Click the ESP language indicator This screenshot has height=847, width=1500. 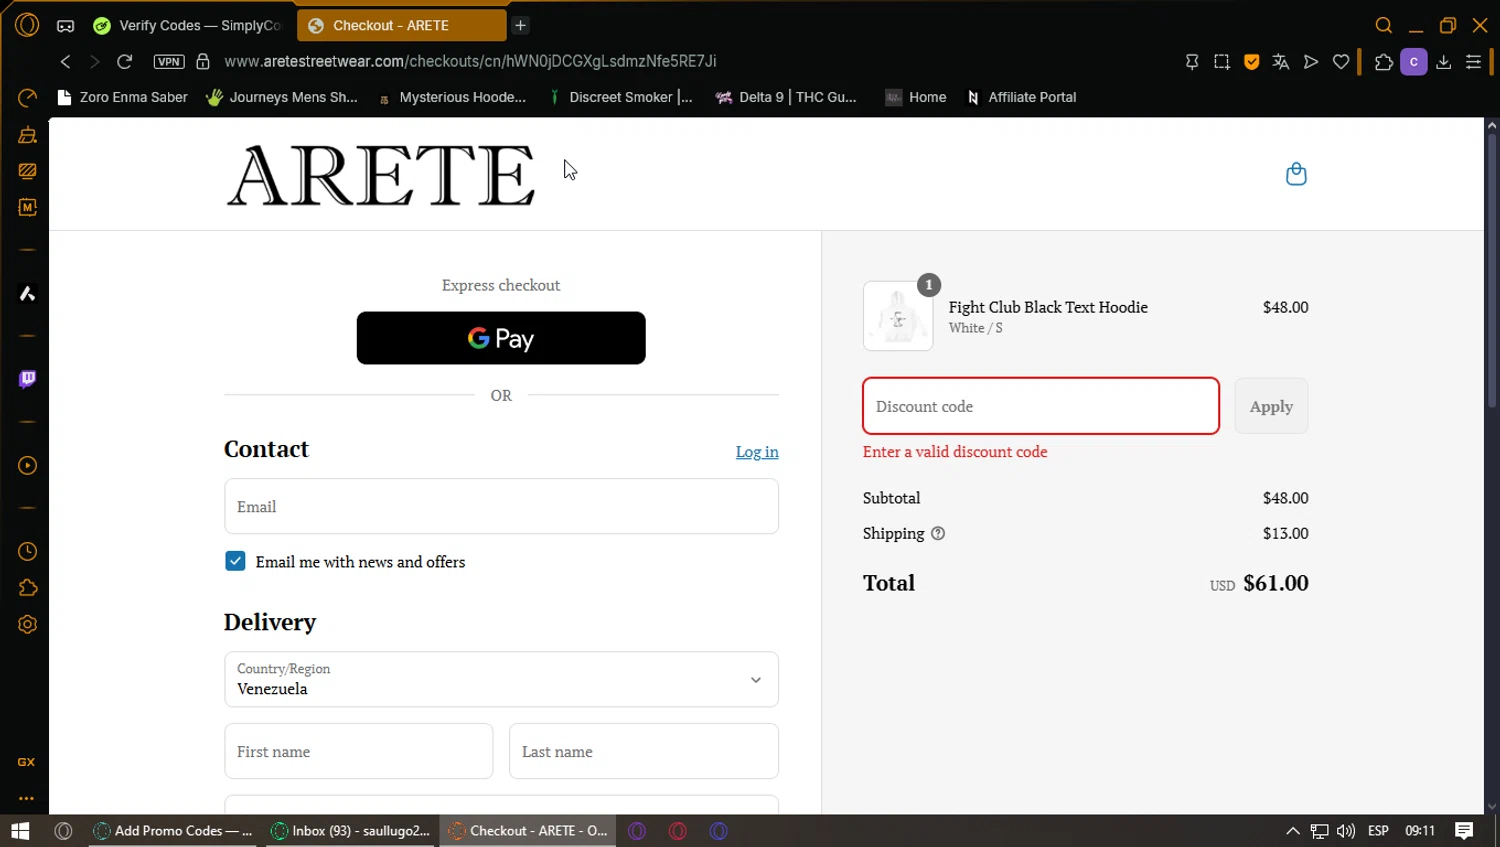point(1378,831)
